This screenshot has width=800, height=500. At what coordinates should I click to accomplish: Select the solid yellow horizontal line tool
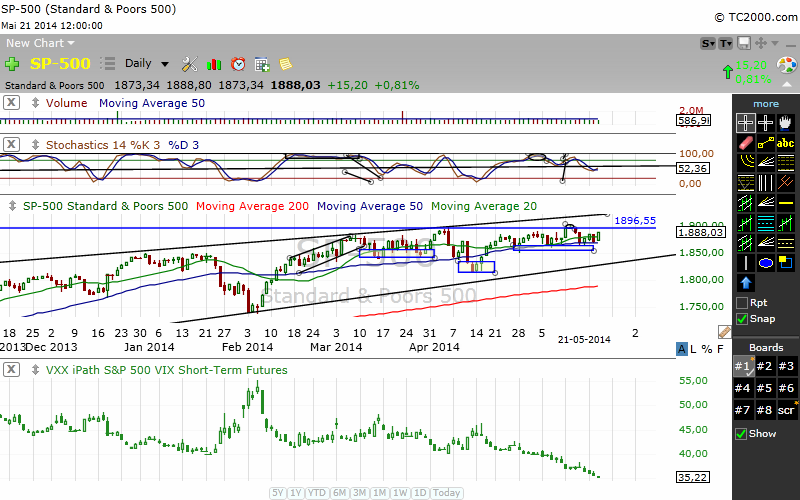pos(785,203)
